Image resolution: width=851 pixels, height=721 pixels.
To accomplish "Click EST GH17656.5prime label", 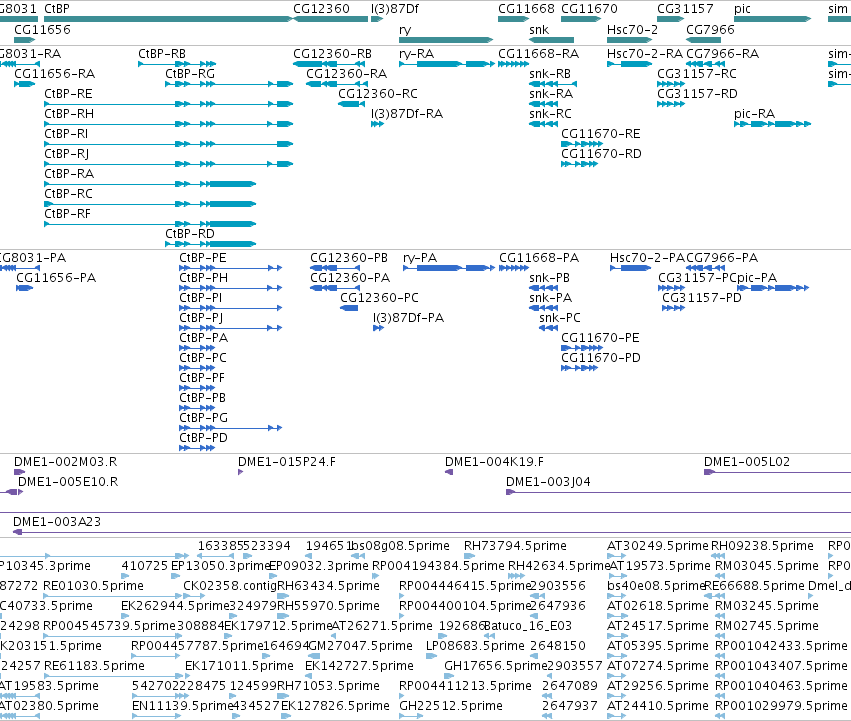I will (496, 666).
